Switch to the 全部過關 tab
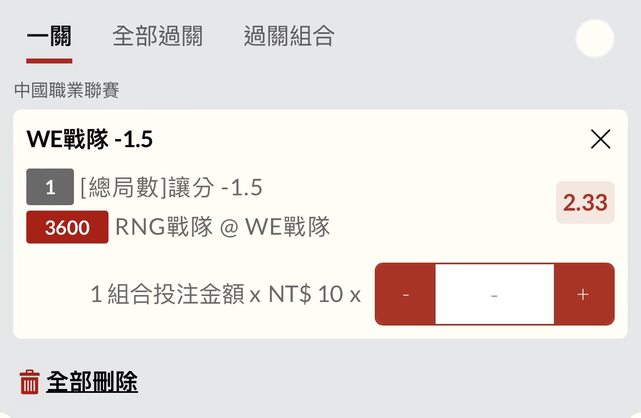This screenshot has height=418, width=641. pyautogui.click(x=157, y=37)
